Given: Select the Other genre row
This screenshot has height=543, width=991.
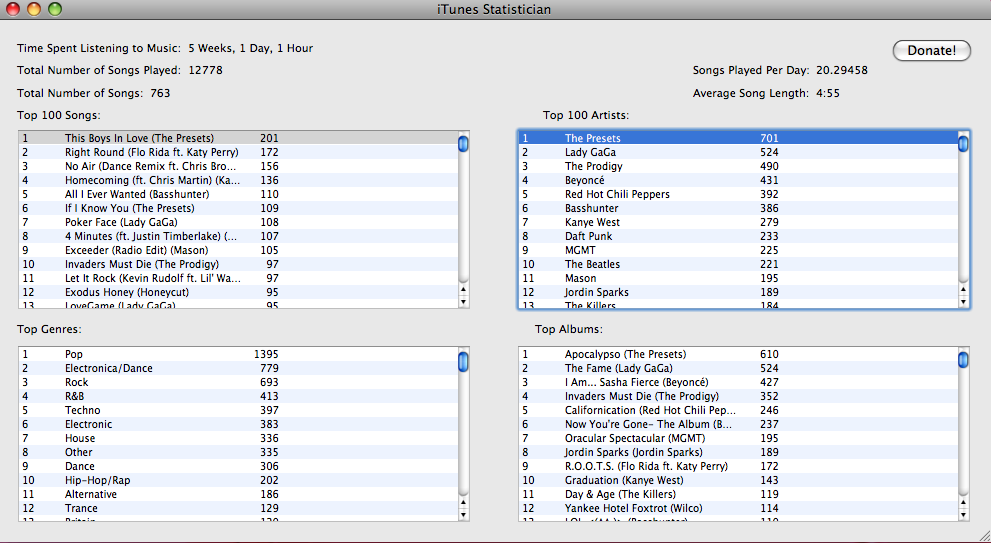Looking at the screenshot, I should point(238,452).
